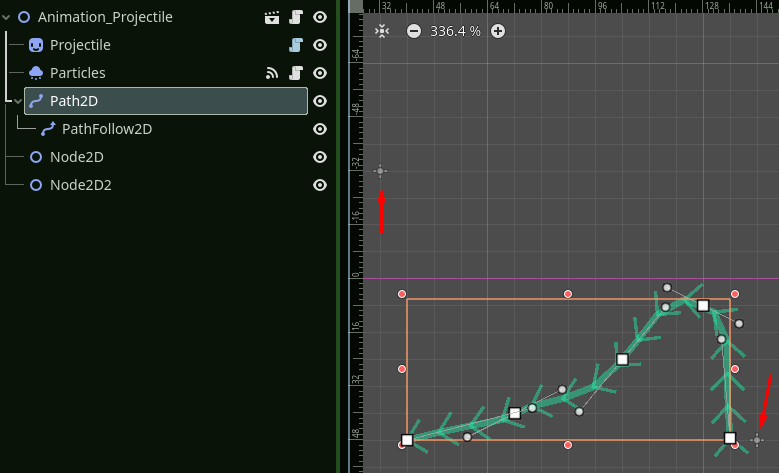The width and height of the screenshot is (779, 473).
Task: Toggle visibility of the Particles node
Action: pos(320,73)
